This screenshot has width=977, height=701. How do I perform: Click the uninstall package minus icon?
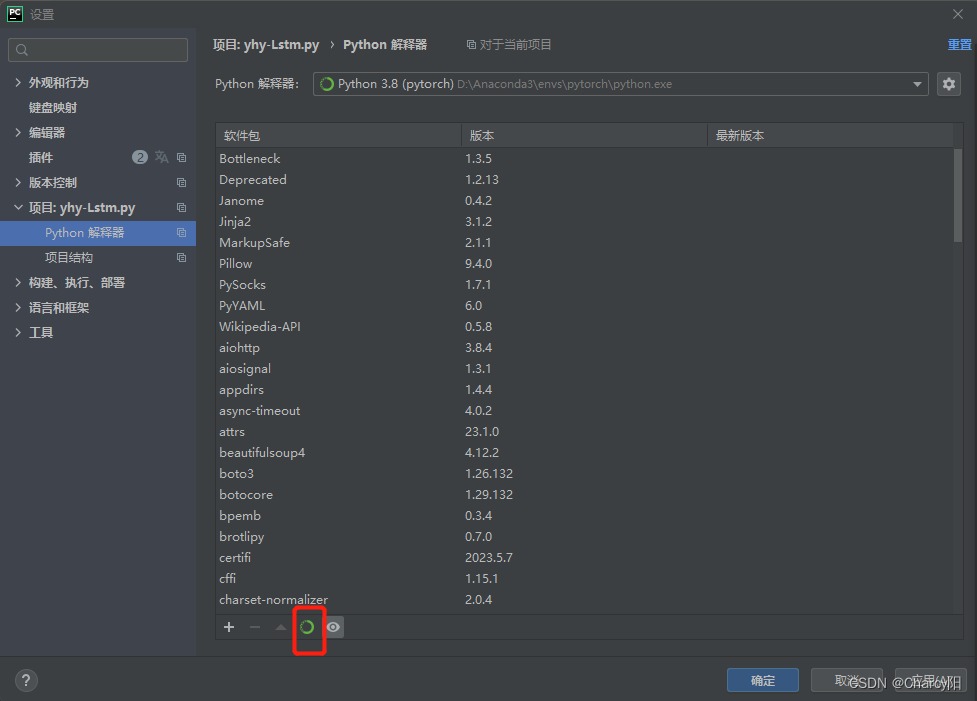click(255, 627)
